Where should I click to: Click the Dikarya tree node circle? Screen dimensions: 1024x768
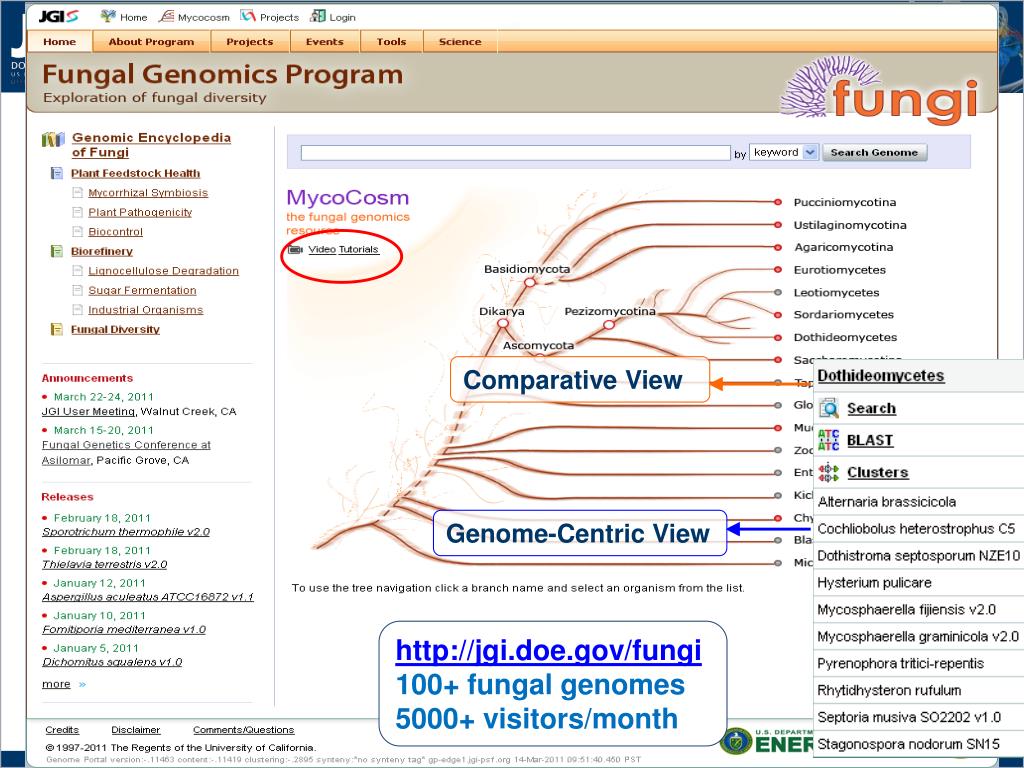[503, 323]
